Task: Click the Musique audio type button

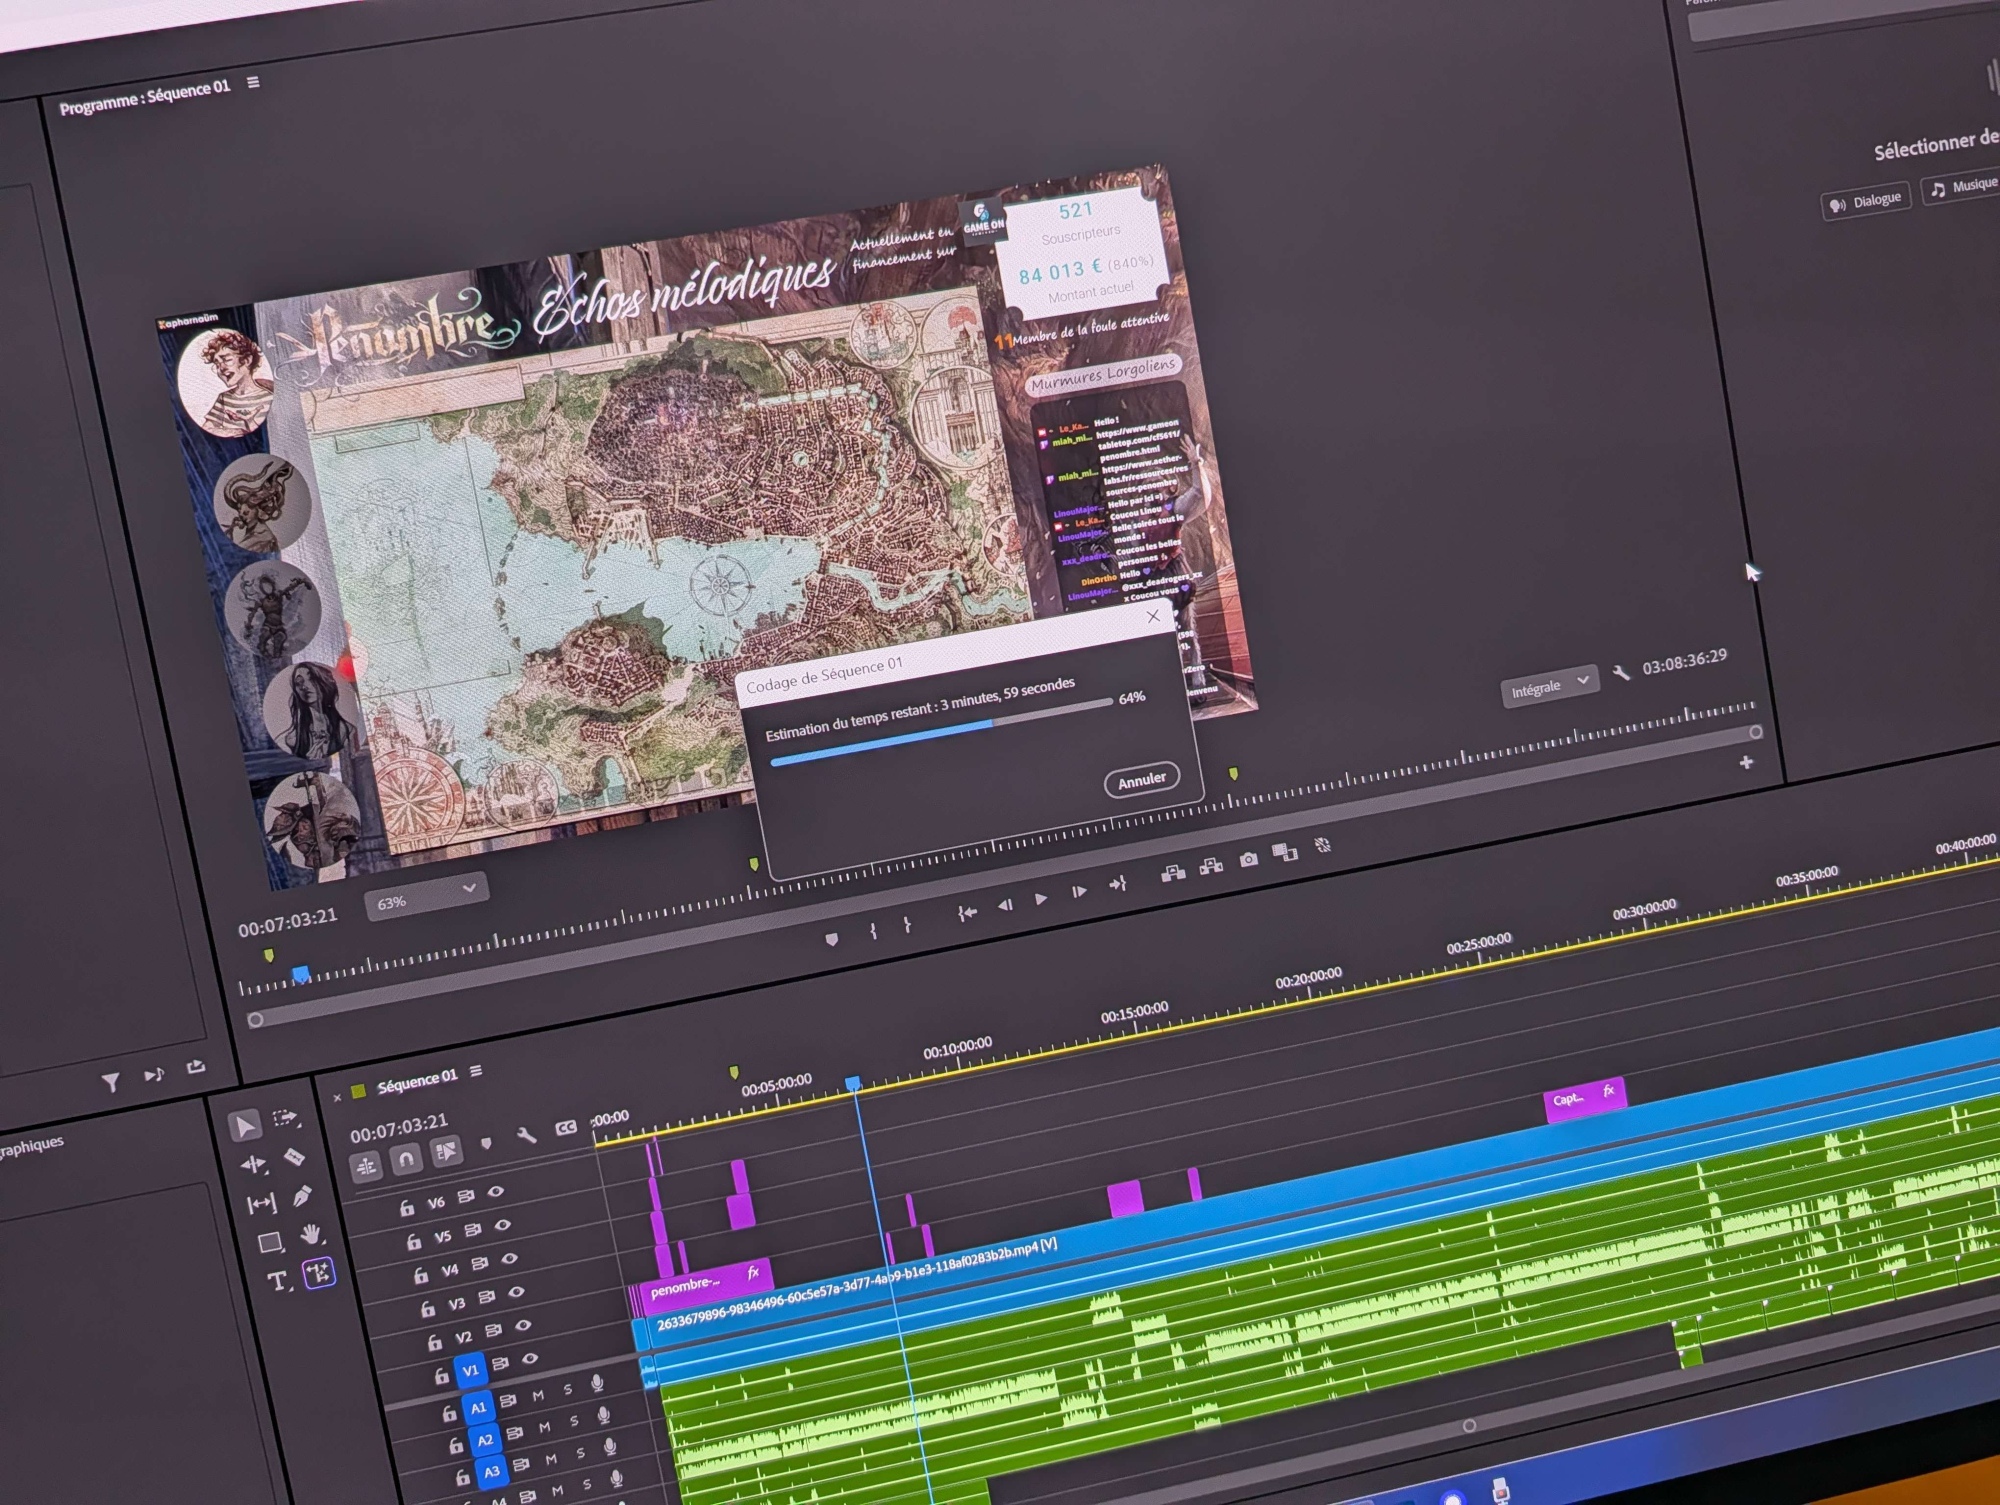Action: click(1962, 187)
